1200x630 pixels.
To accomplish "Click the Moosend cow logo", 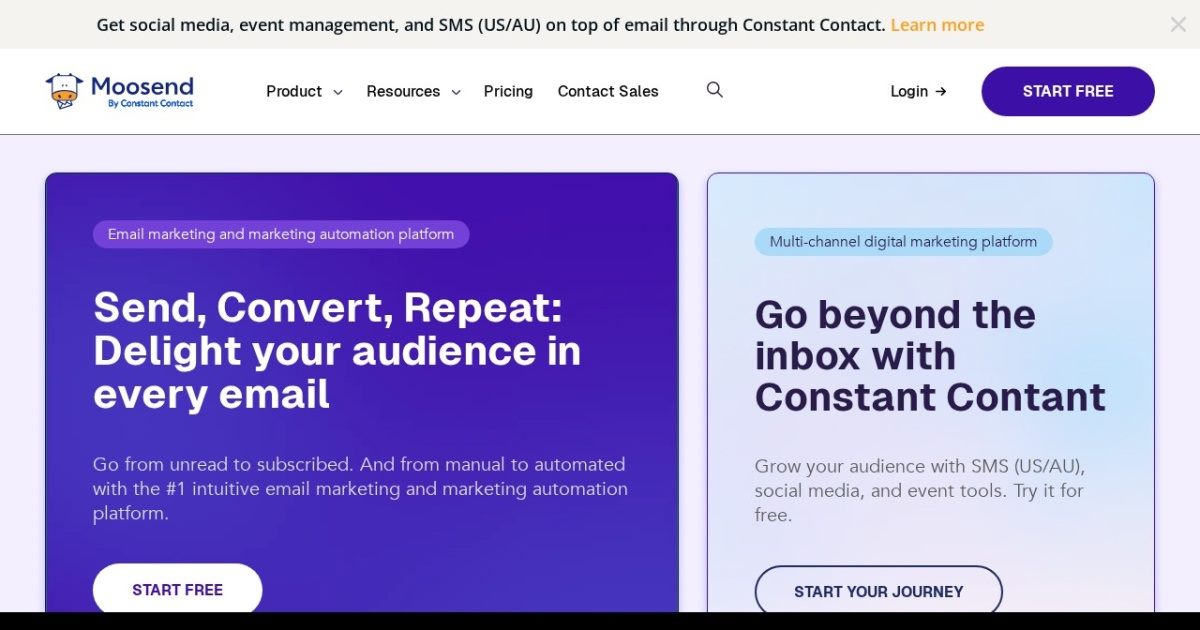I will 119,91.
